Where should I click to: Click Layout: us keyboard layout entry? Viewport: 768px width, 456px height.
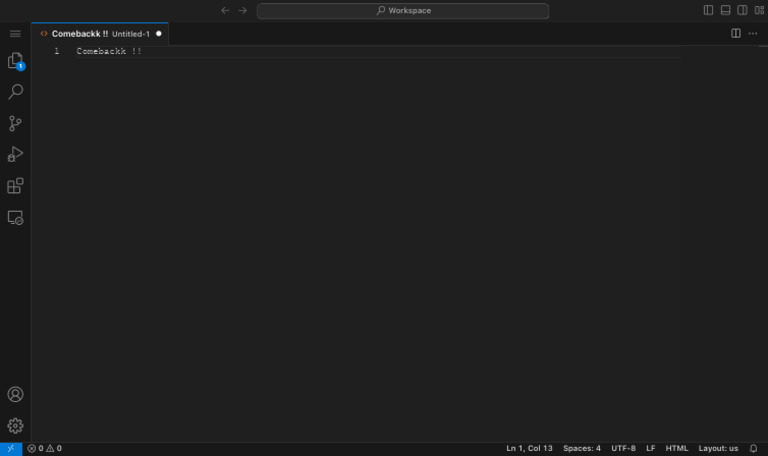718,448
